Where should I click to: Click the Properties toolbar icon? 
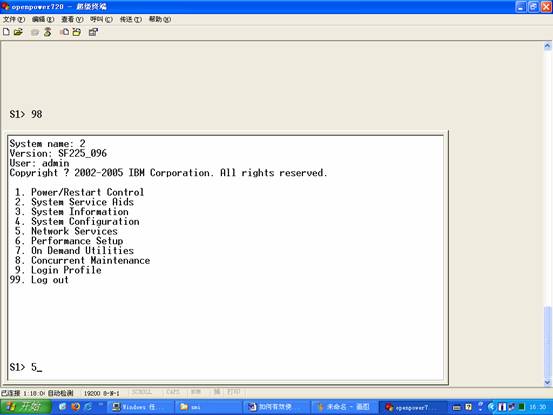pos(93,32)
